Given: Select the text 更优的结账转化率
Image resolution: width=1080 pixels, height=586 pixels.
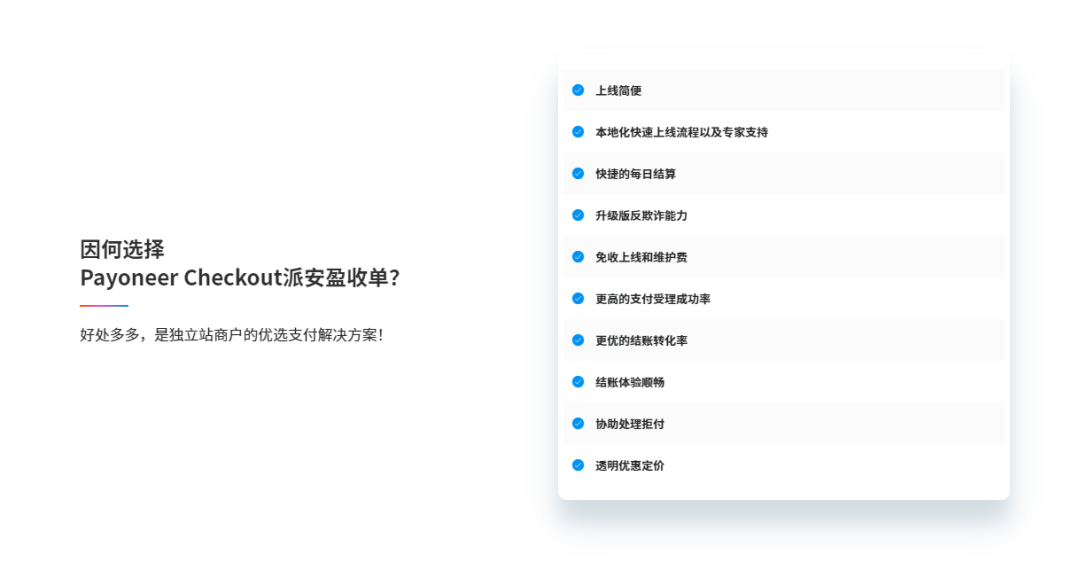Looking at the screenshot, I should [641, 341].
